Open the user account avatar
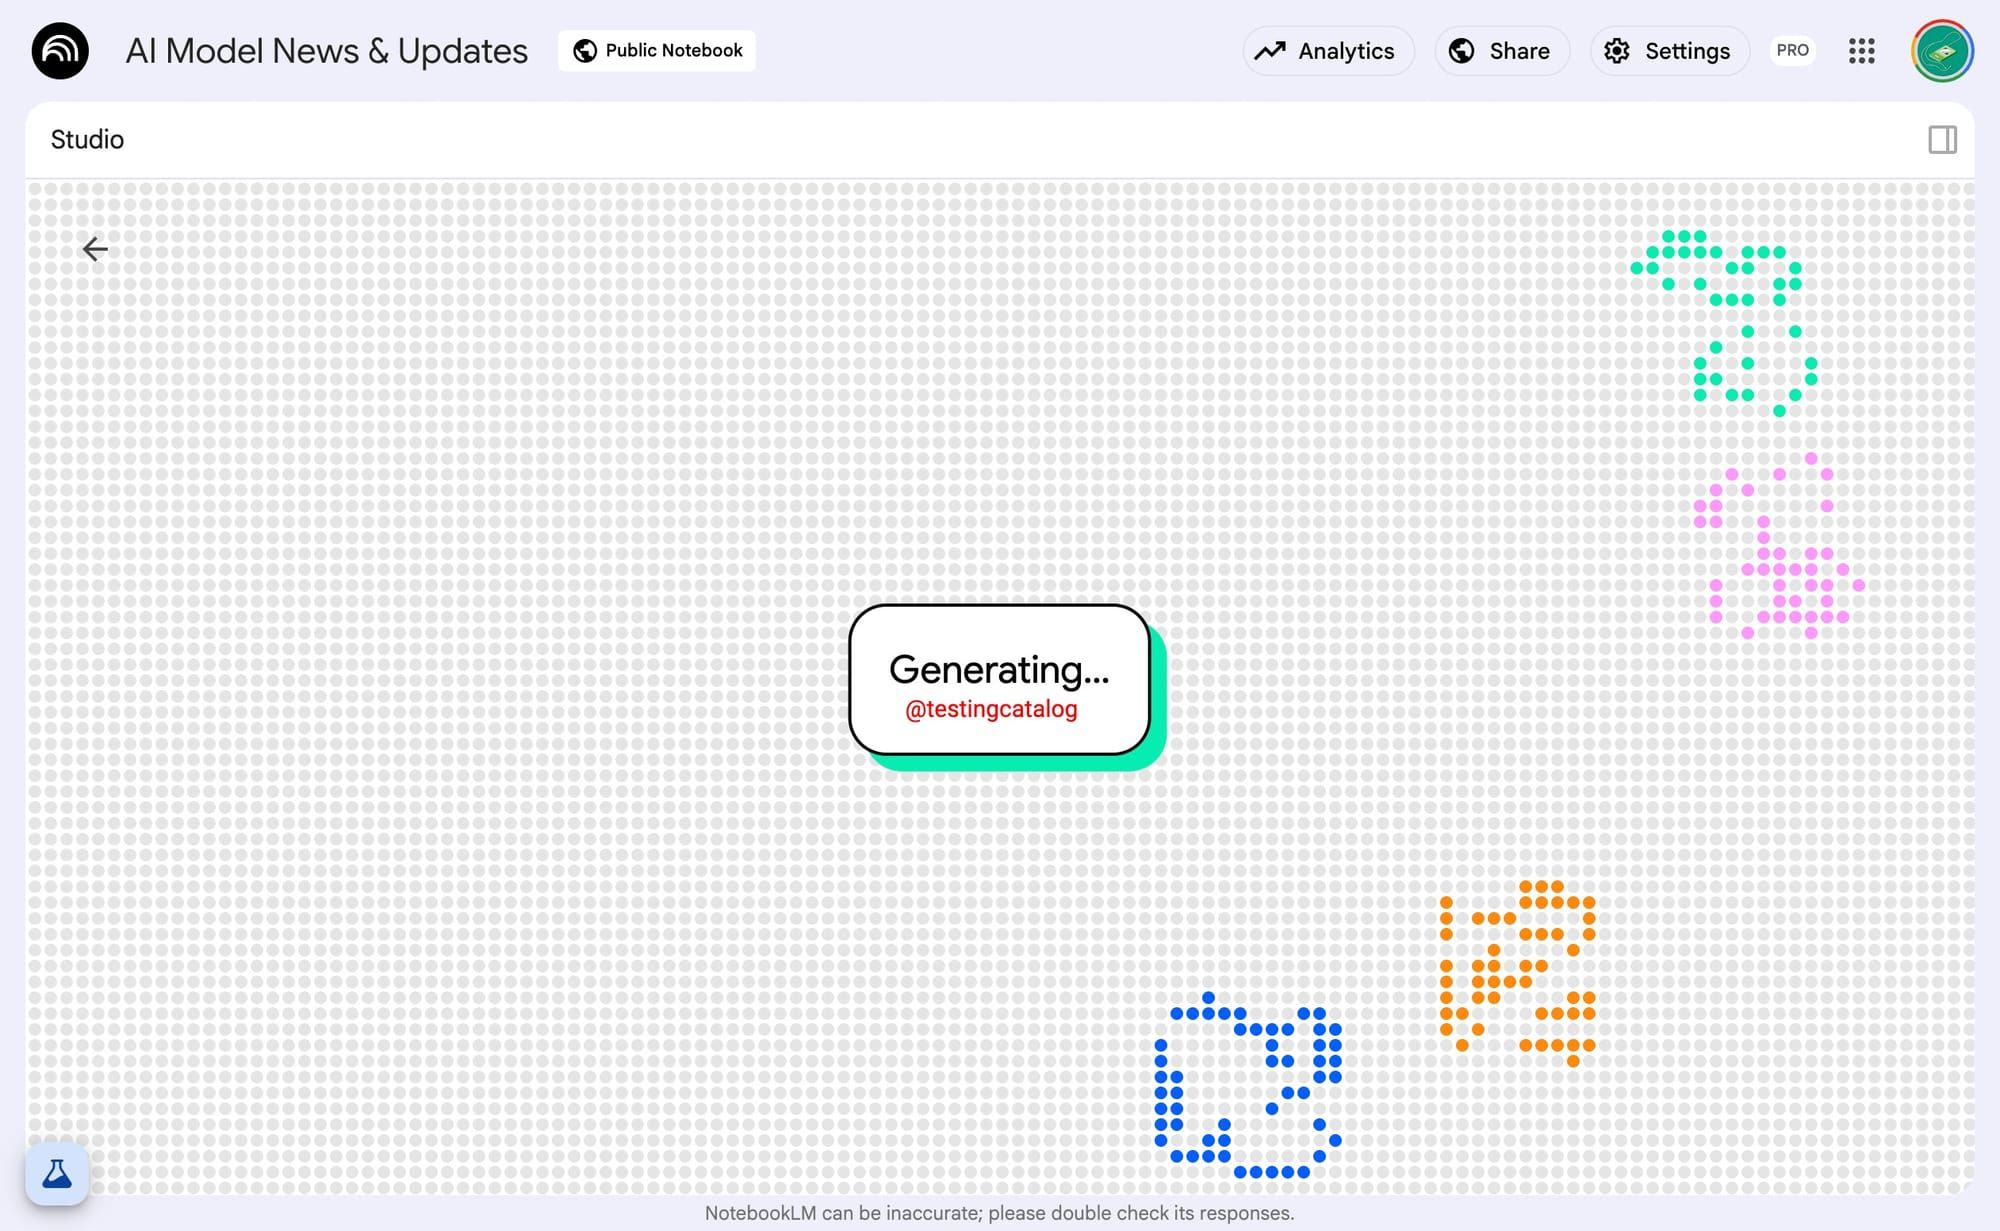Image resolution: width=2000 pixels, height=1231 pixels. coord(1941,51)
